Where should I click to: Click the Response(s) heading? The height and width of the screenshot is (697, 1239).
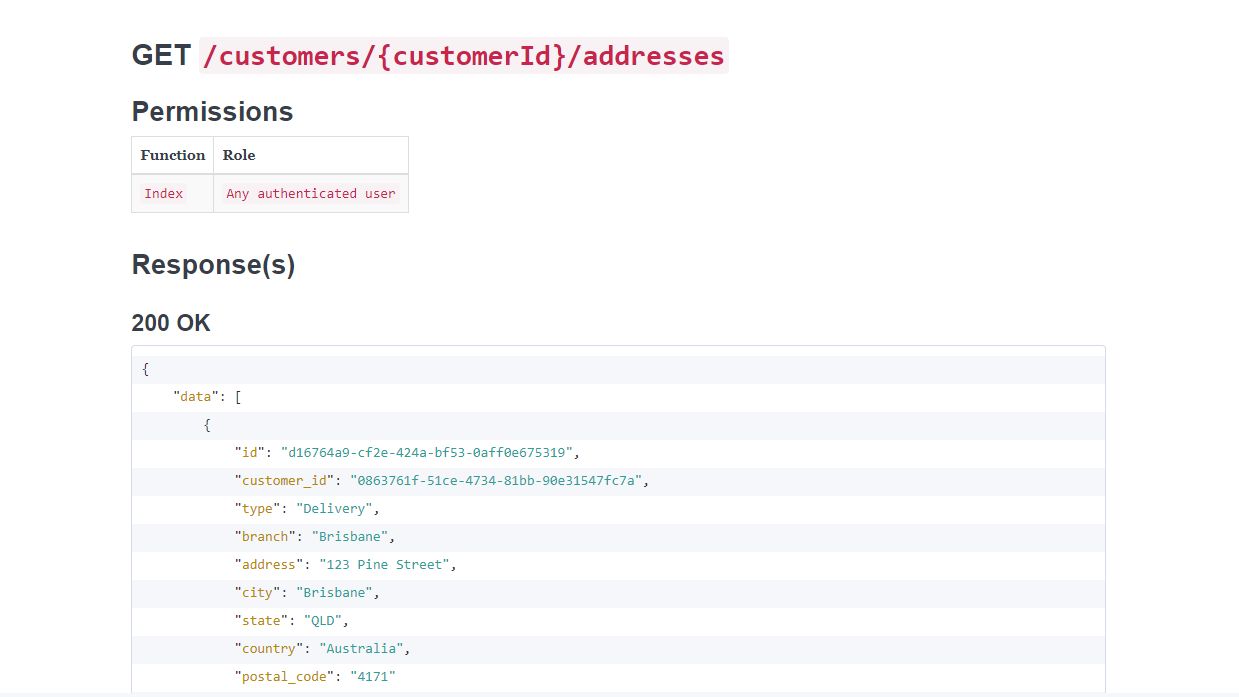click(x=213, y=265)
